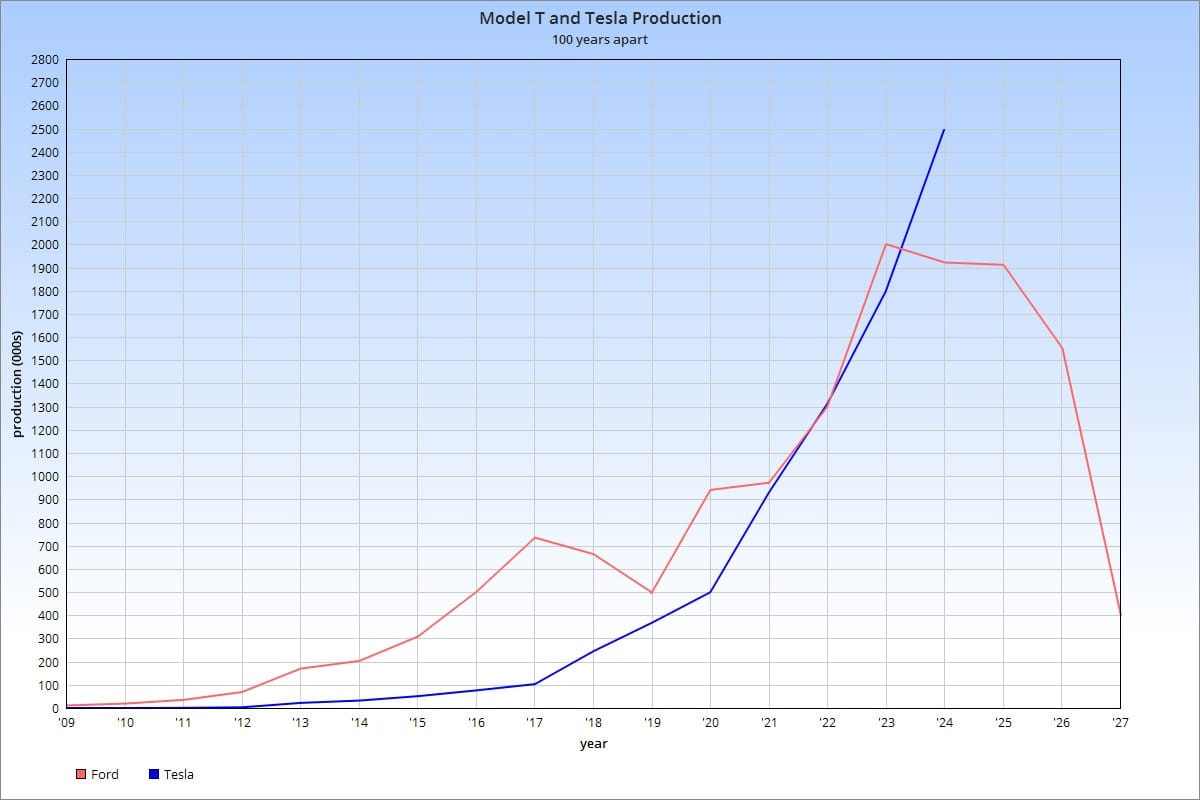Click the 500 y-axis value

point(49,593)
